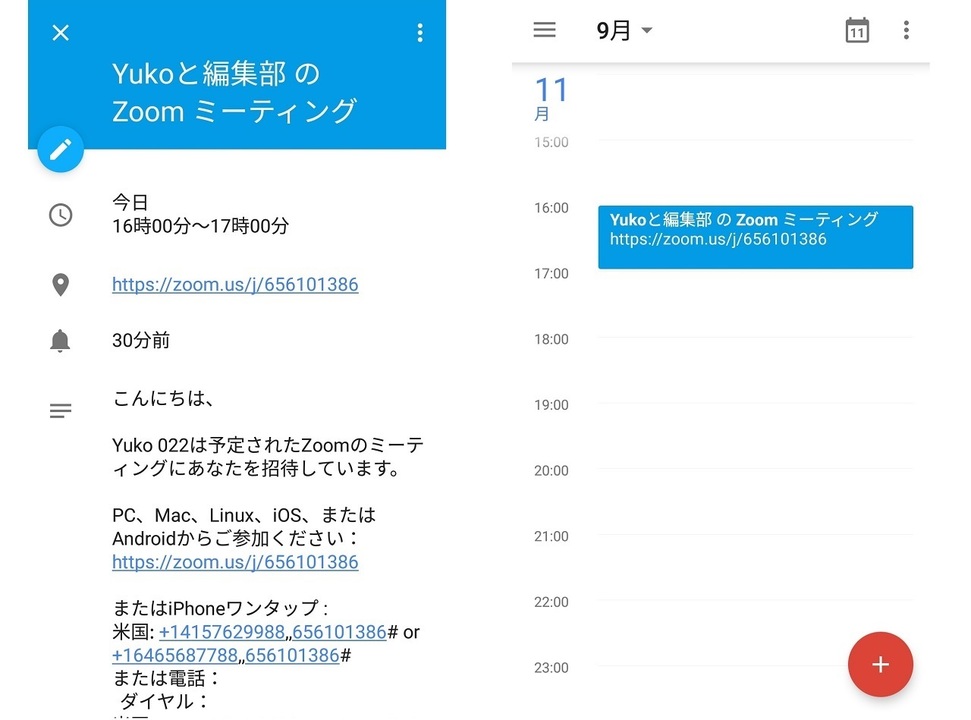Click the 20:00 time label
This screenshot has width=971, height=720.
click(551, 470)
